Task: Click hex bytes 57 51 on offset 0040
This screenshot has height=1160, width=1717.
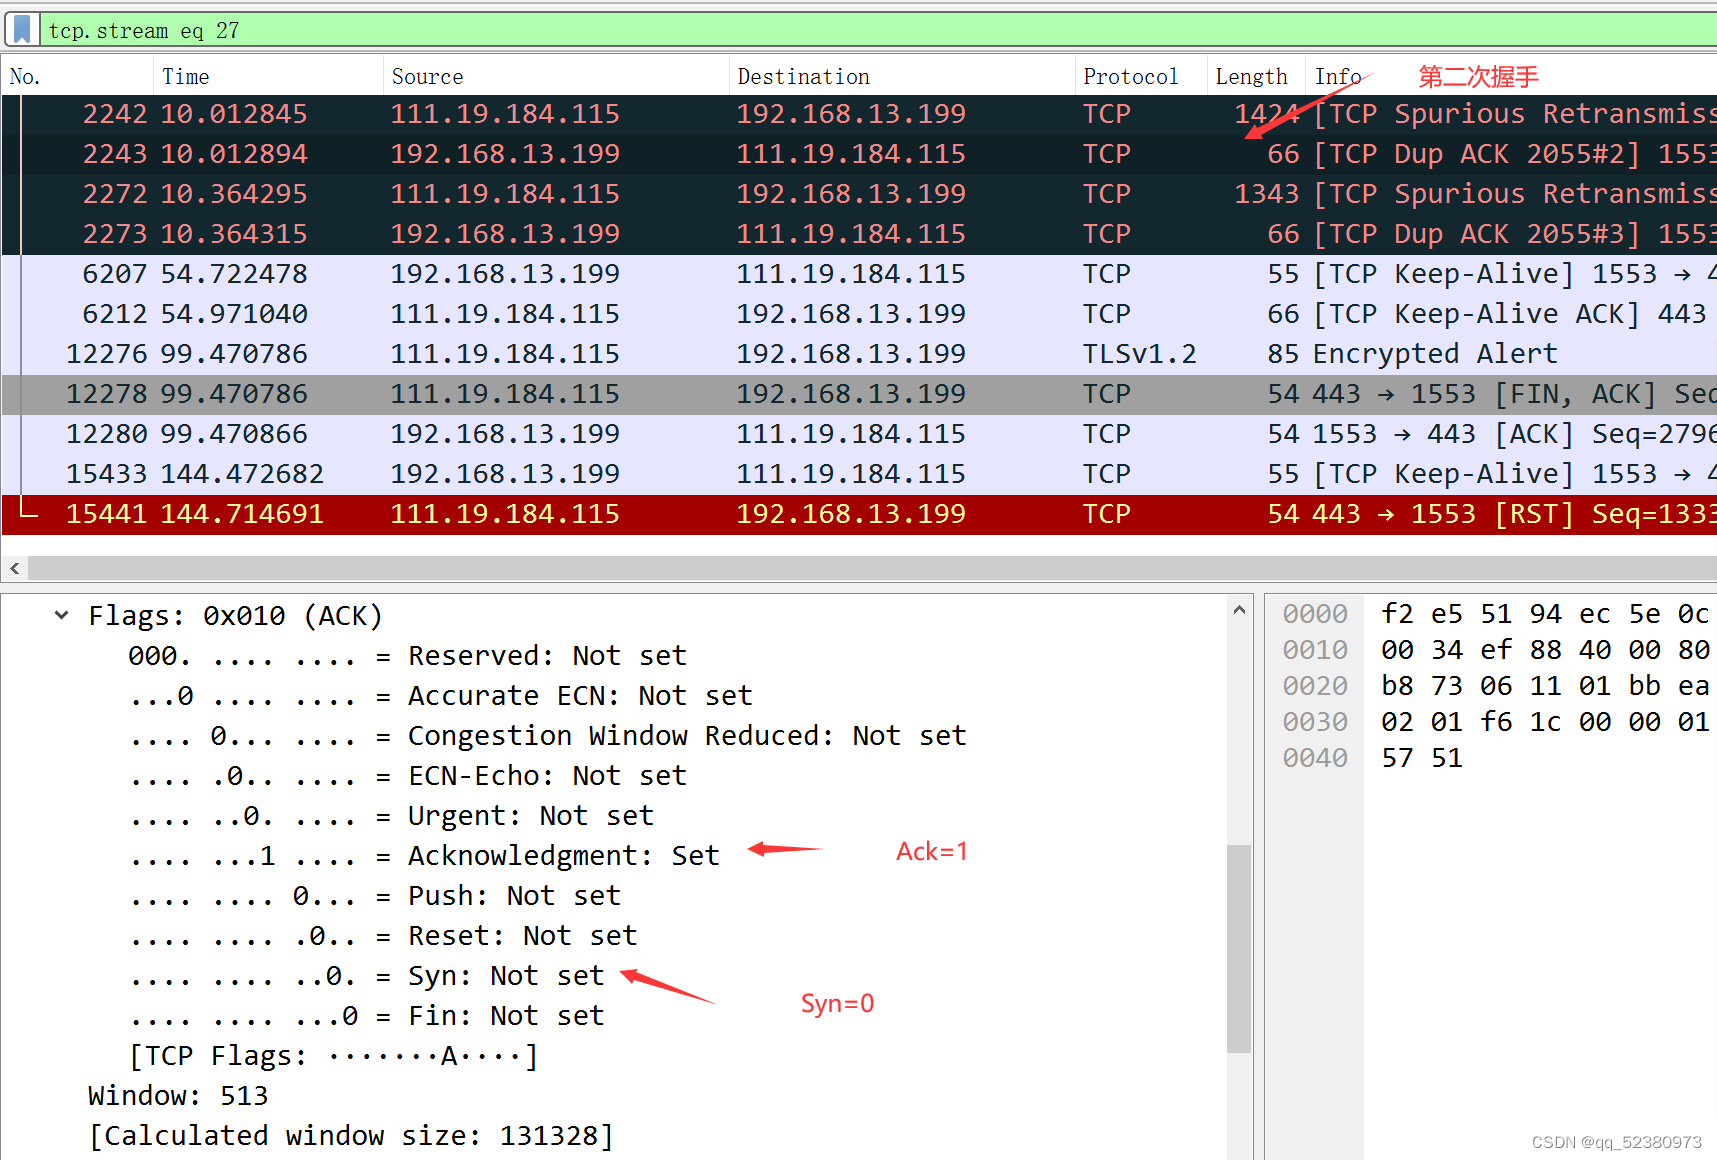Action: tap(1422, 758)
